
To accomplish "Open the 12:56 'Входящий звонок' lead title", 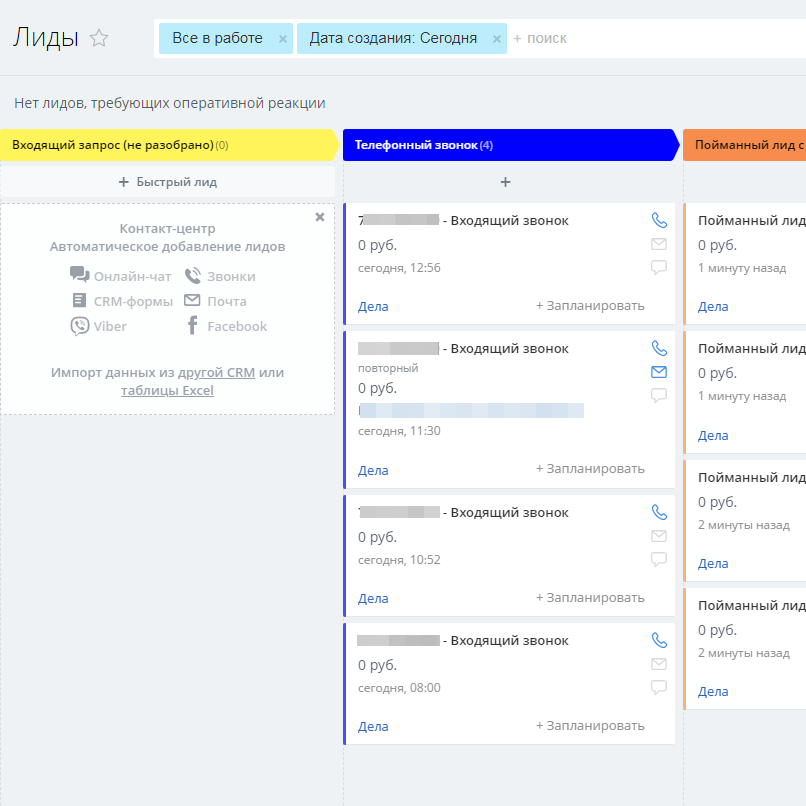I will [463, 221].
